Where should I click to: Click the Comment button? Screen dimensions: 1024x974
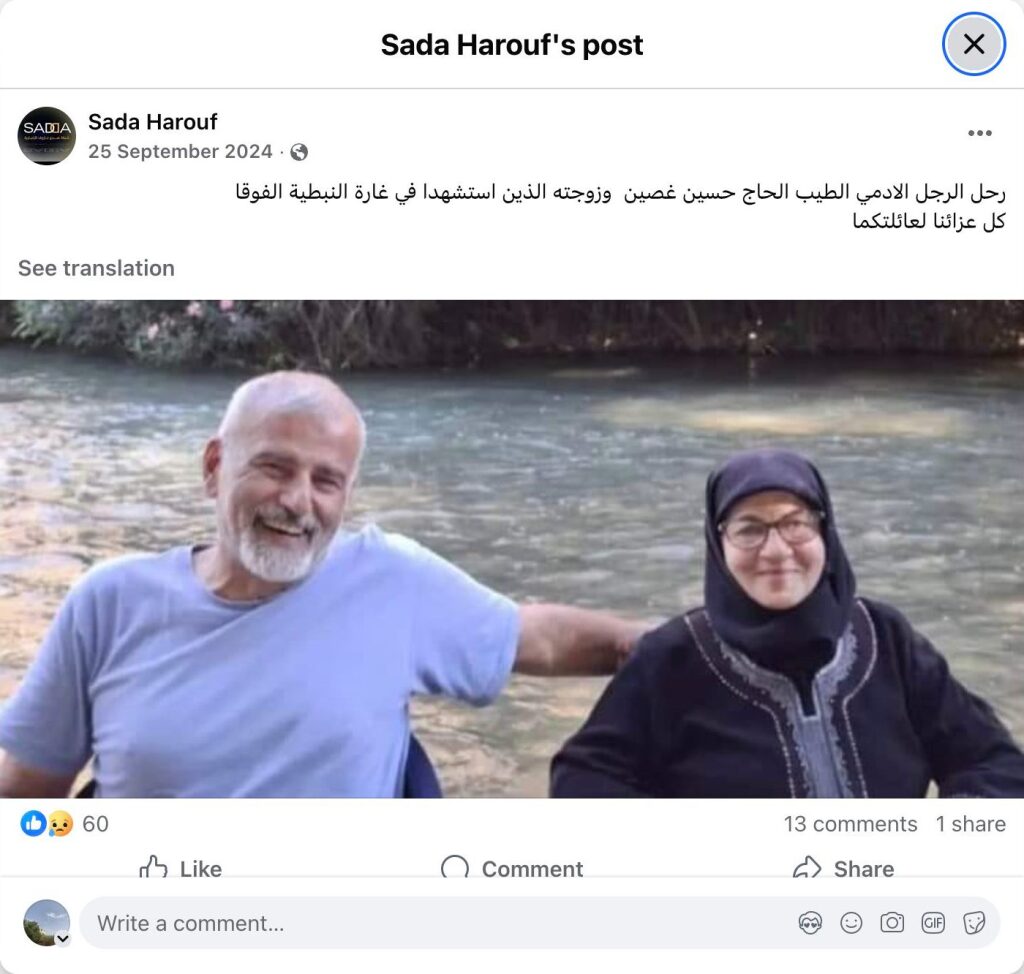tap(512, 868)
